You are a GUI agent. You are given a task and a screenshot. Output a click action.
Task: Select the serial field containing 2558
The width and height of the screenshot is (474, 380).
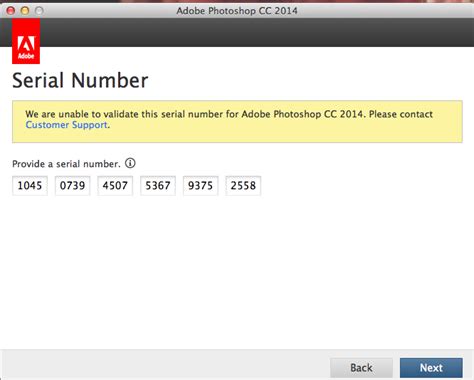[243, 186]
